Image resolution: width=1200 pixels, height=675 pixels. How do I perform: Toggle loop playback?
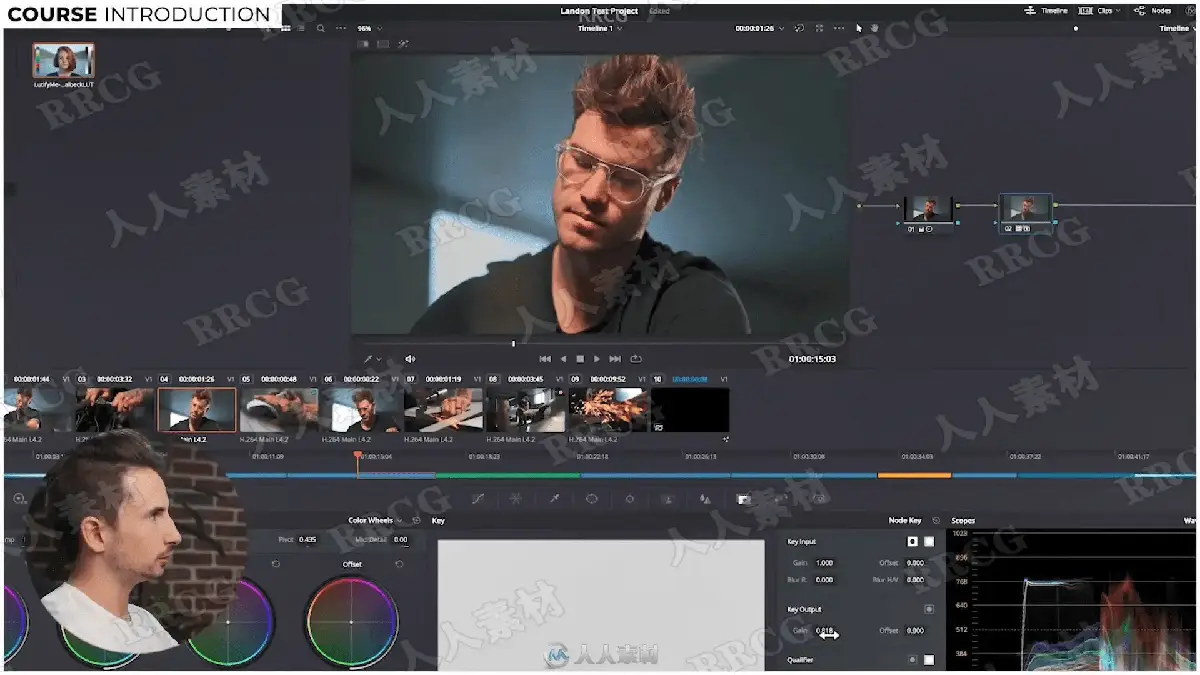coord(635,359)
